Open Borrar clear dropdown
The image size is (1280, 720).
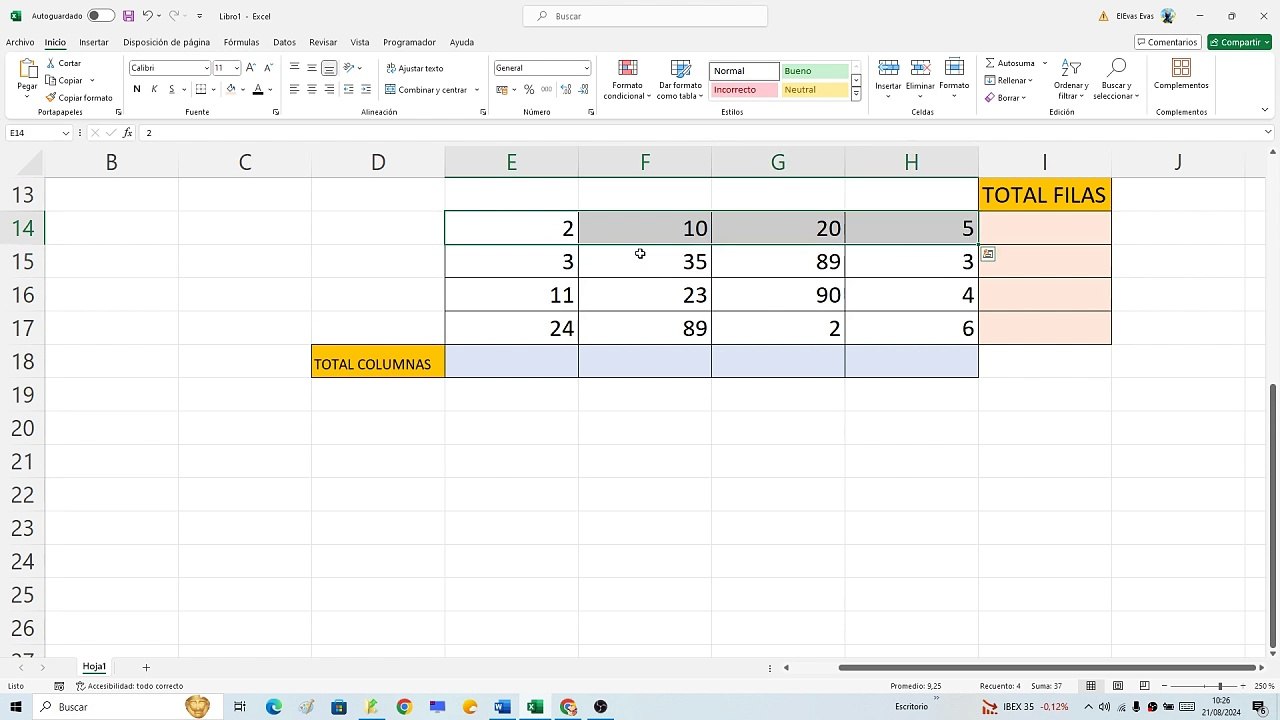(1004, 98)
